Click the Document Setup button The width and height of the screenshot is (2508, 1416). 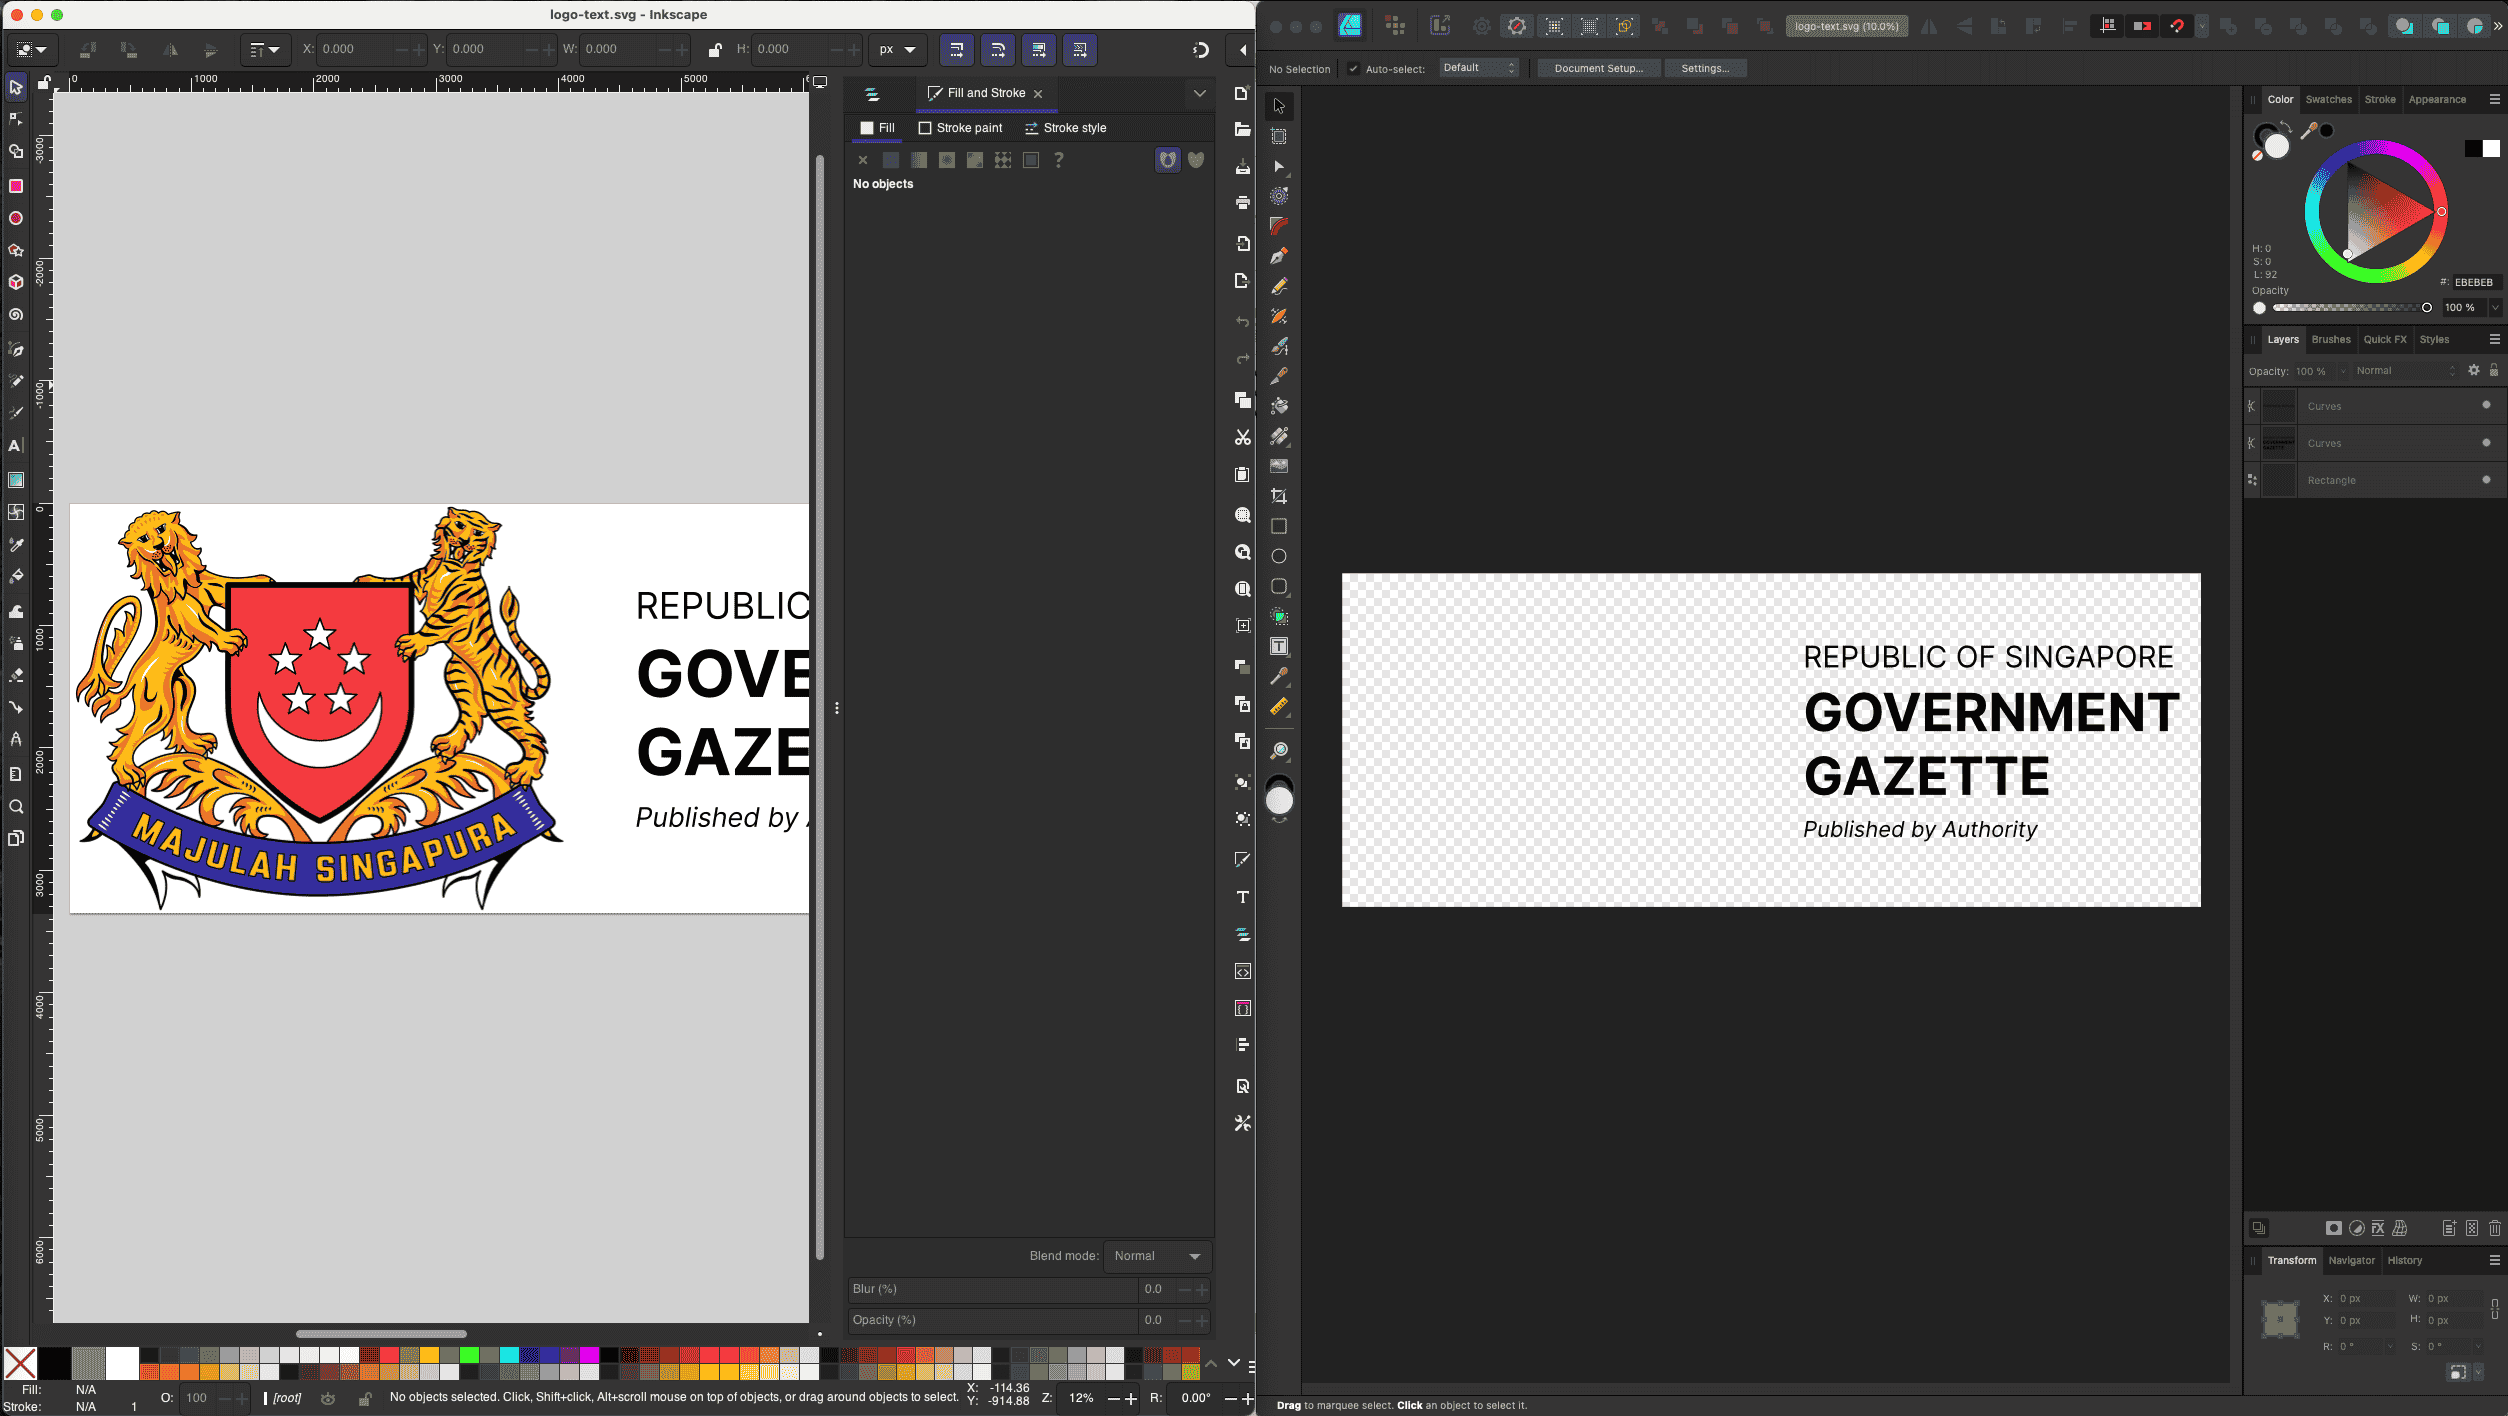click(x=1598, y=68)
